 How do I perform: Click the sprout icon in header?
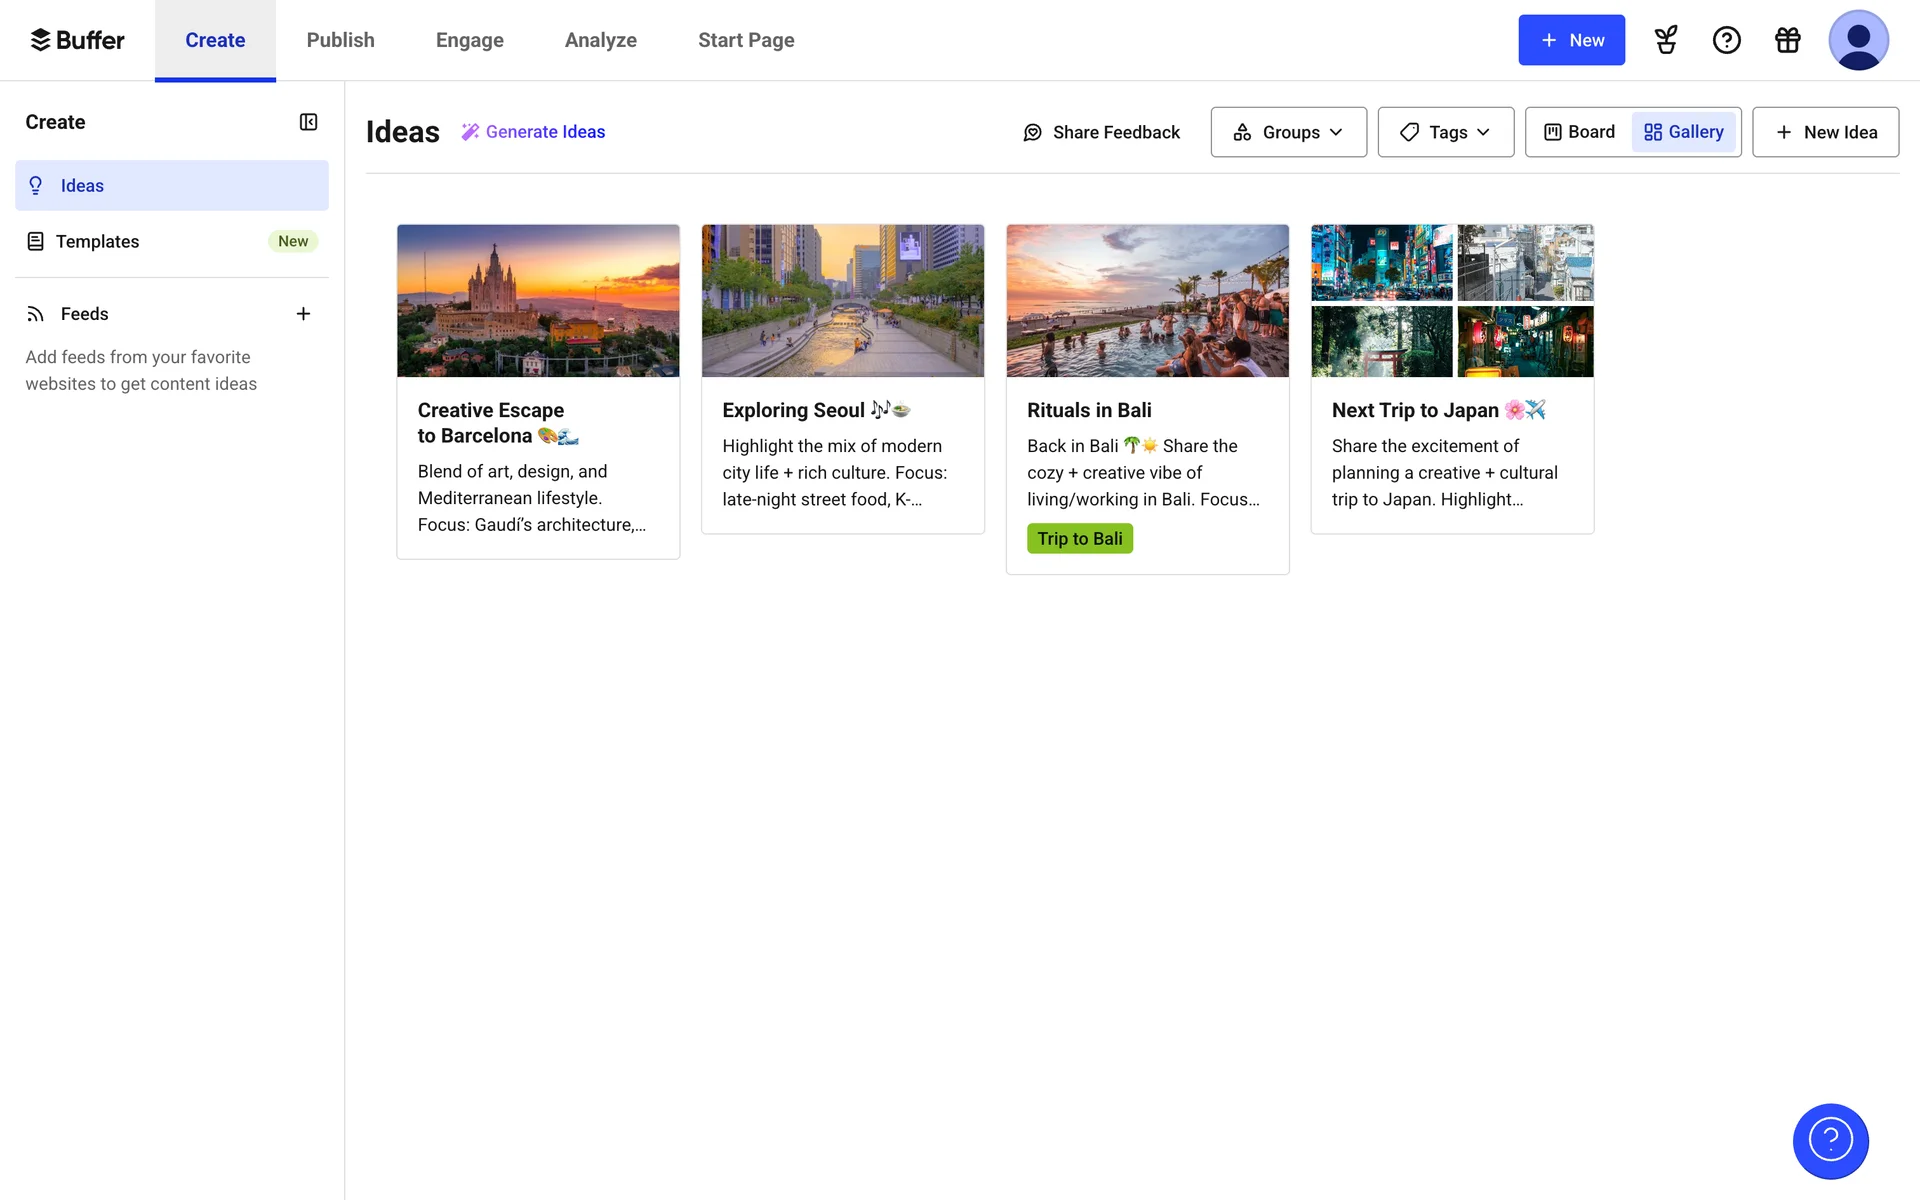[1666, 40]
